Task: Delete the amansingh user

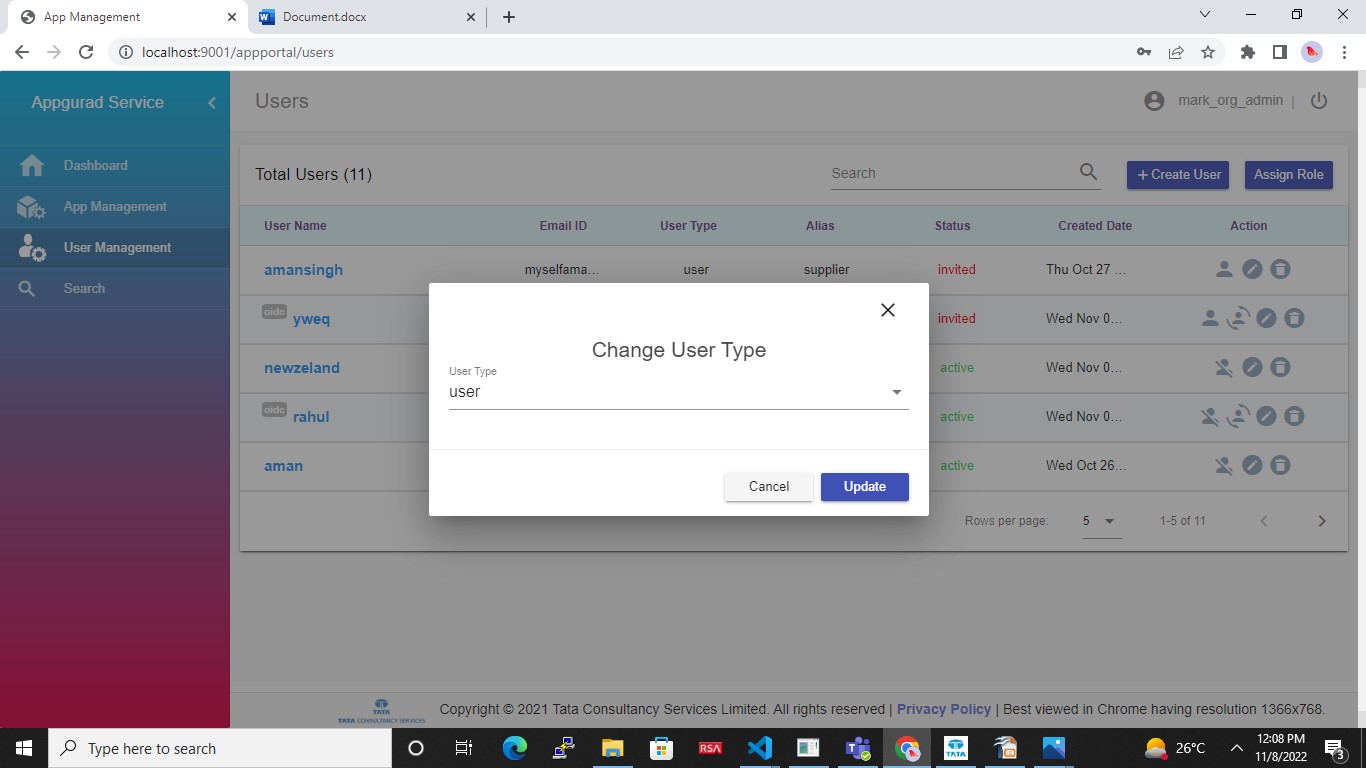Action: point(1280,269)
